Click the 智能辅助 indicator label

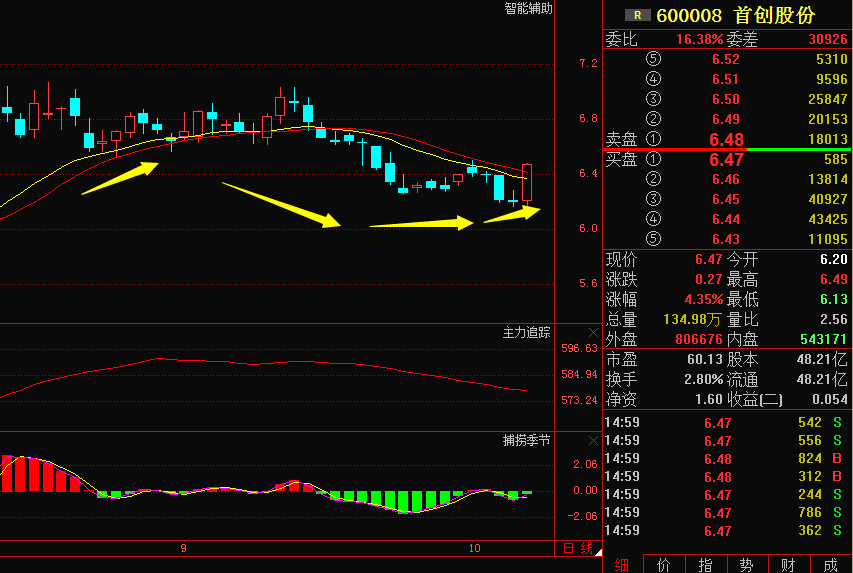(527, 9)
